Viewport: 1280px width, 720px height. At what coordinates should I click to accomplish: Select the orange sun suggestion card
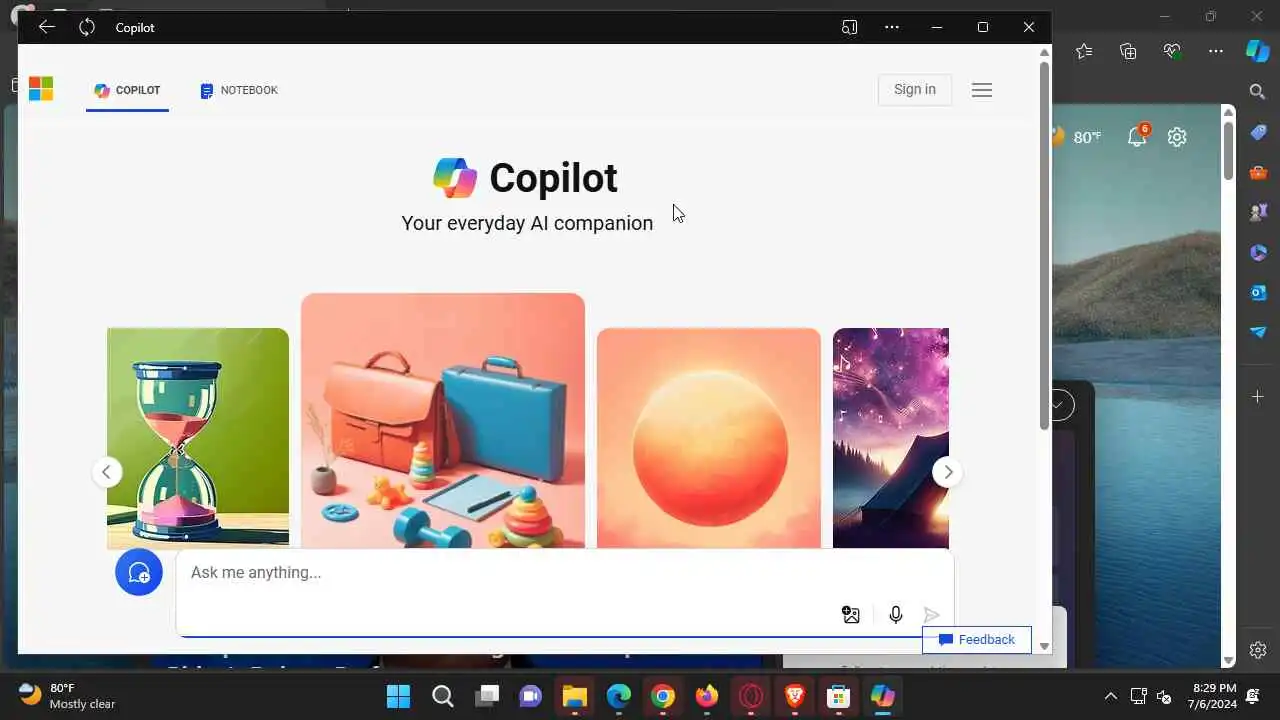tap(709, 438)
